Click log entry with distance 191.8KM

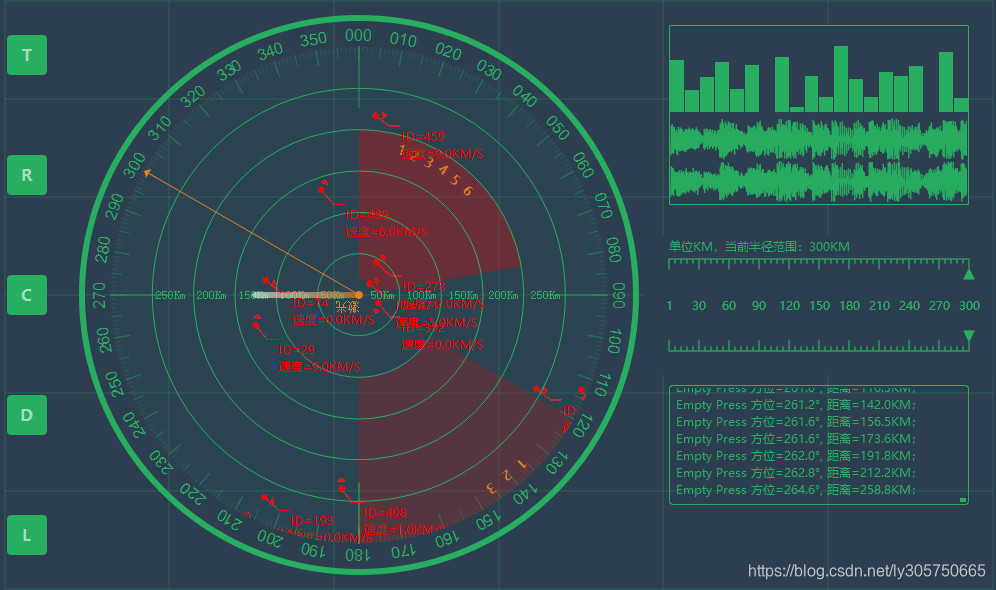click(x=796, y=455)
